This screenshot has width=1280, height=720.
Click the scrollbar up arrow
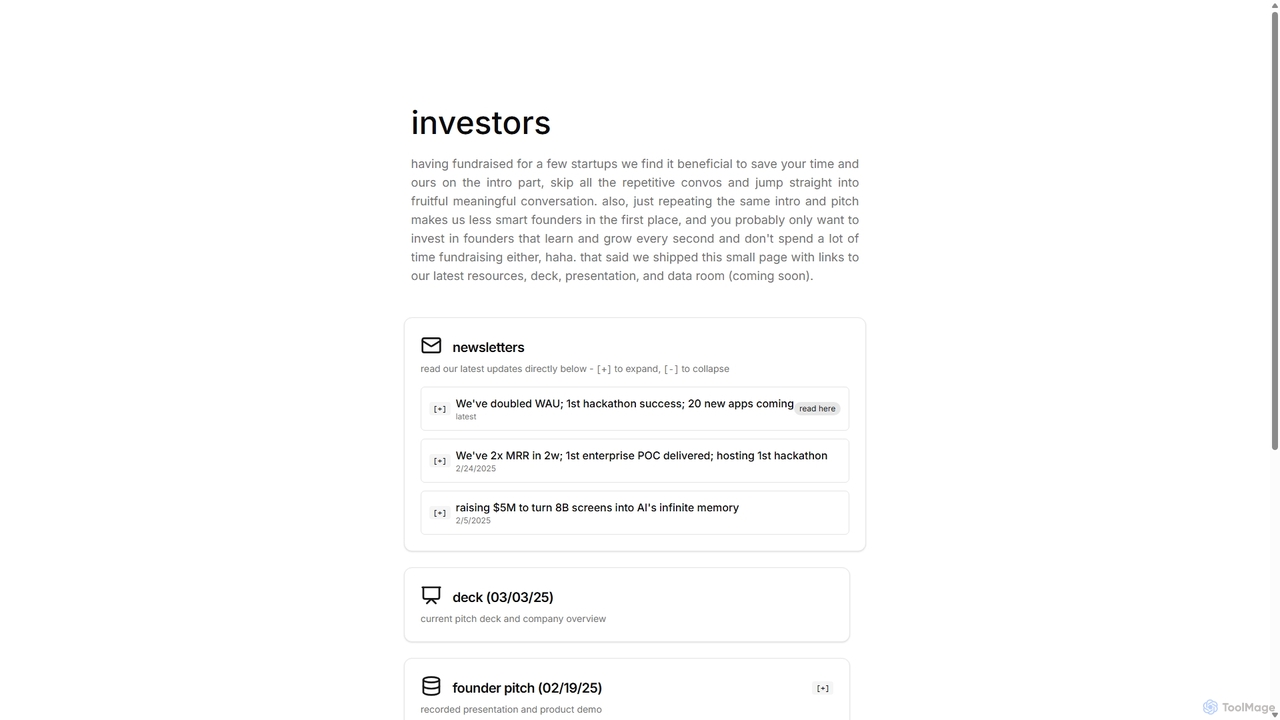pyautogui.click(x=1274, y=6)
